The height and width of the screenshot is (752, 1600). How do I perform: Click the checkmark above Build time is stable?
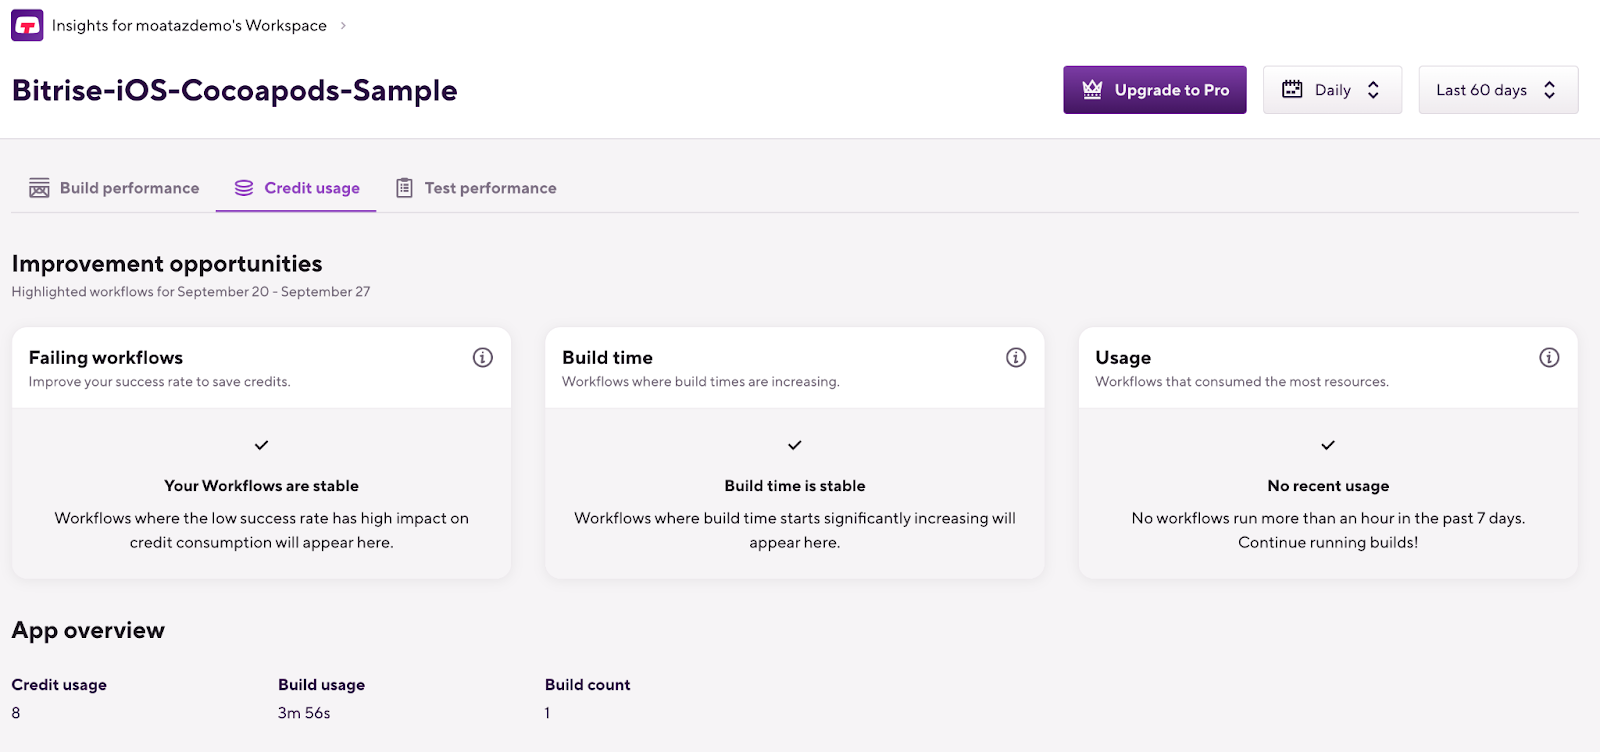tap(795, 445)
